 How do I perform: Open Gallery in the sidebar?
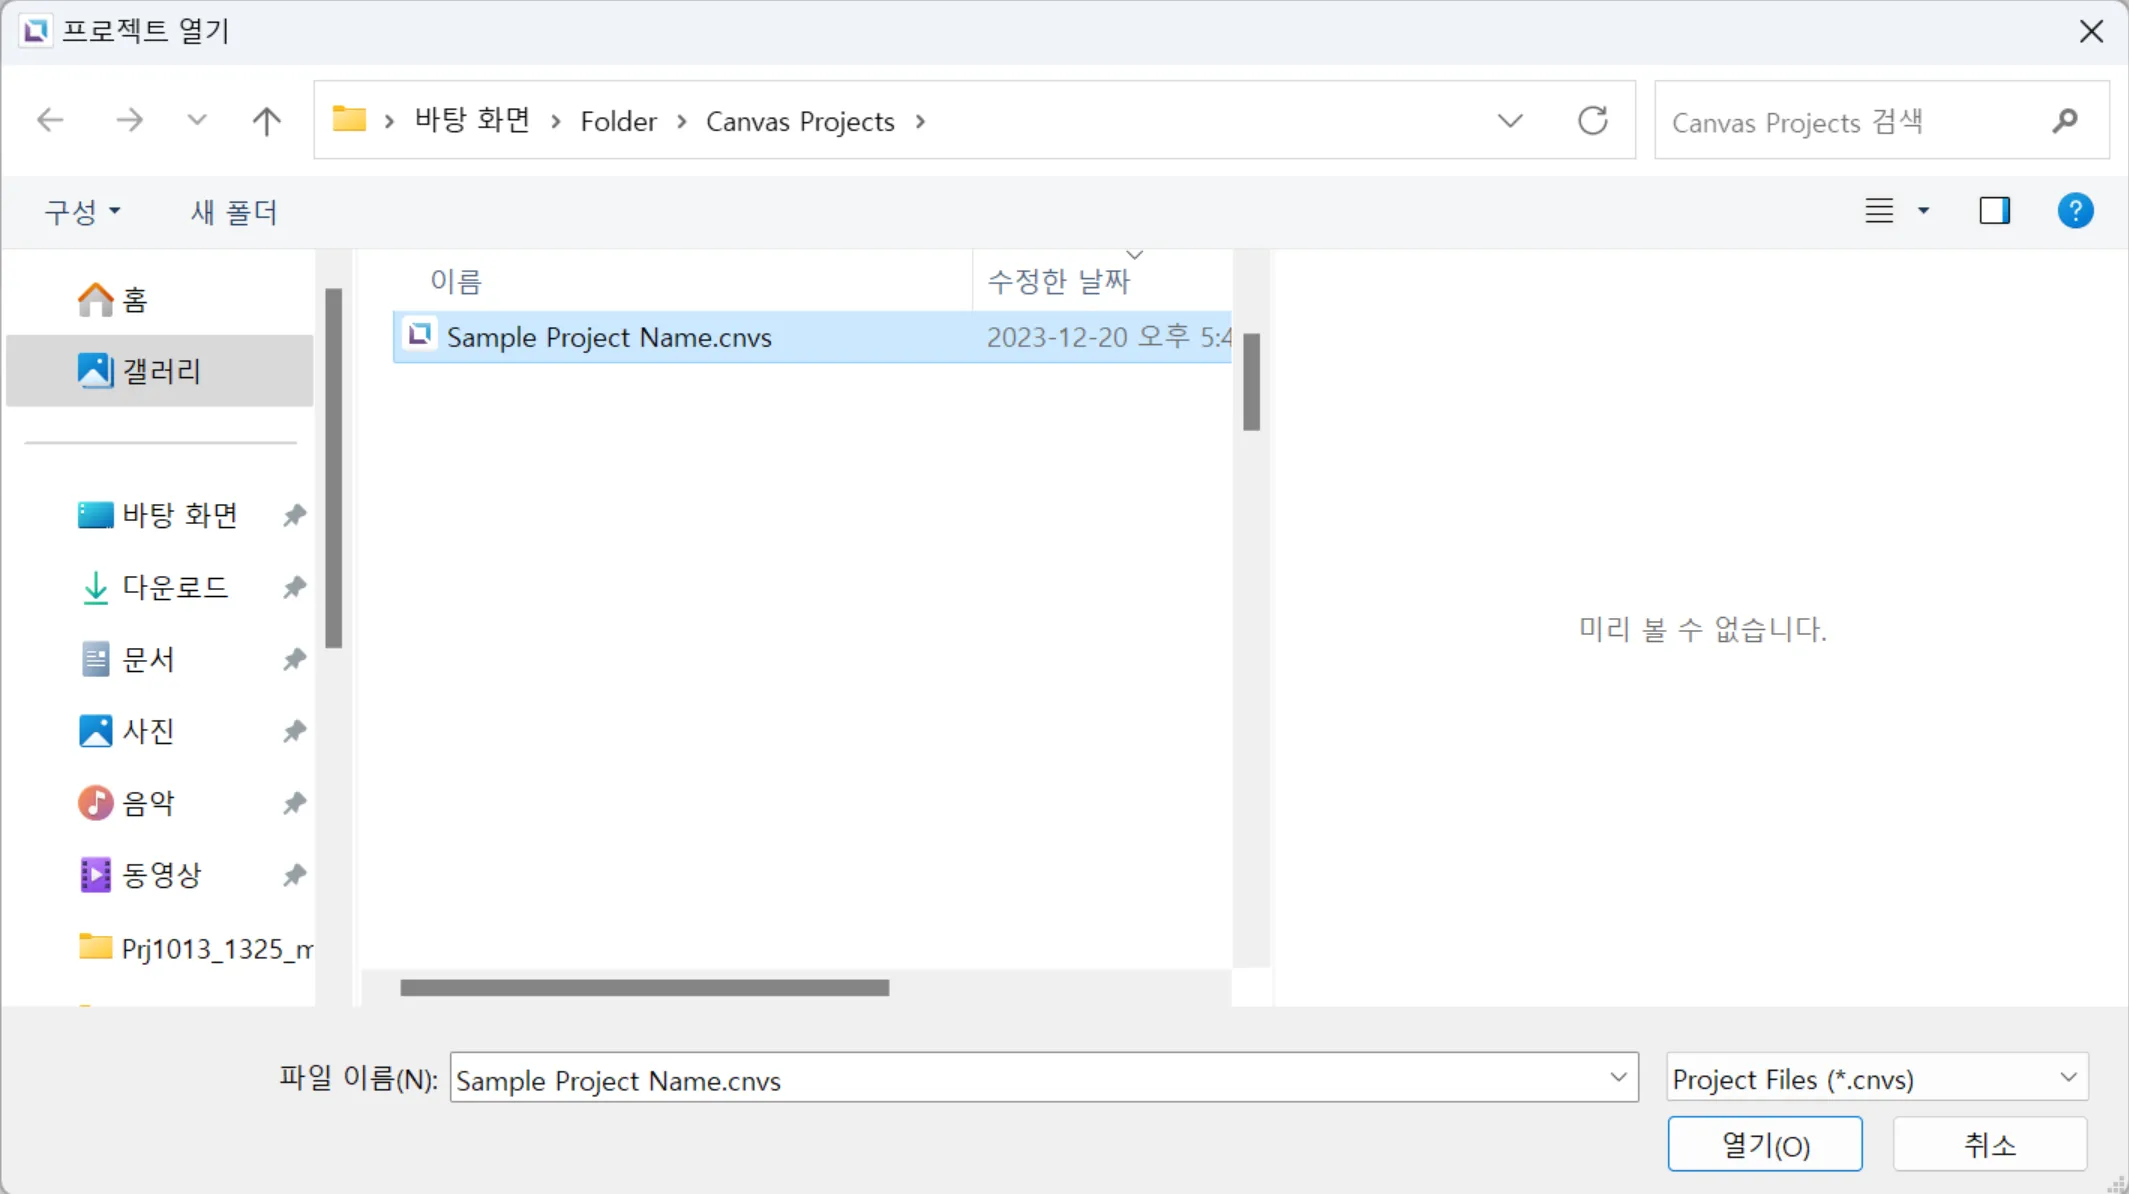coord(160,371)
